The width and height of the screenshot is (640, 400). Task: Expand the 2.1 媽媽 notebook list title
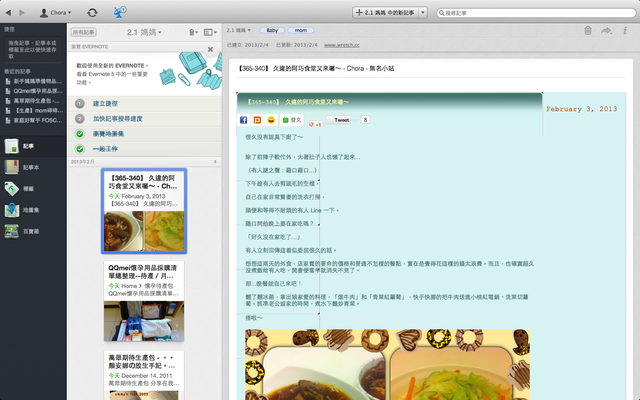click(x=144, y=32)
